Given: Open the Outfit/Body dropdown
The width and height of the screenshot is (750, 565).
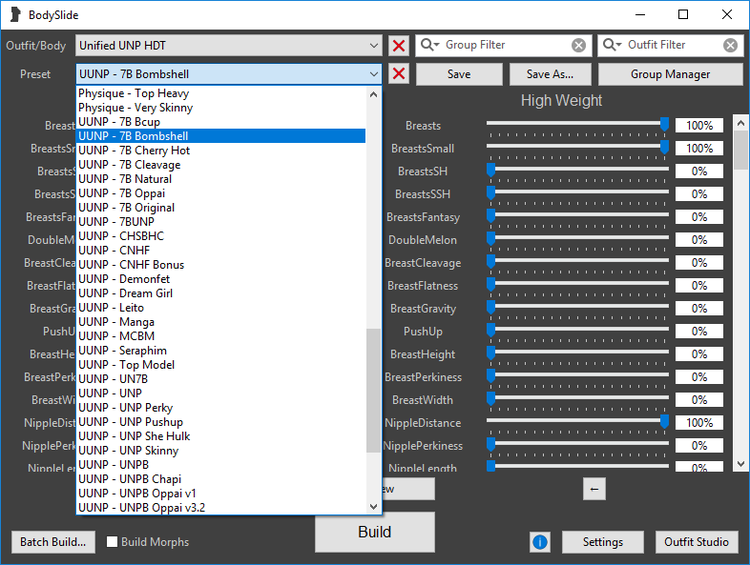Looking at the screenshot, I should [229, 45].
